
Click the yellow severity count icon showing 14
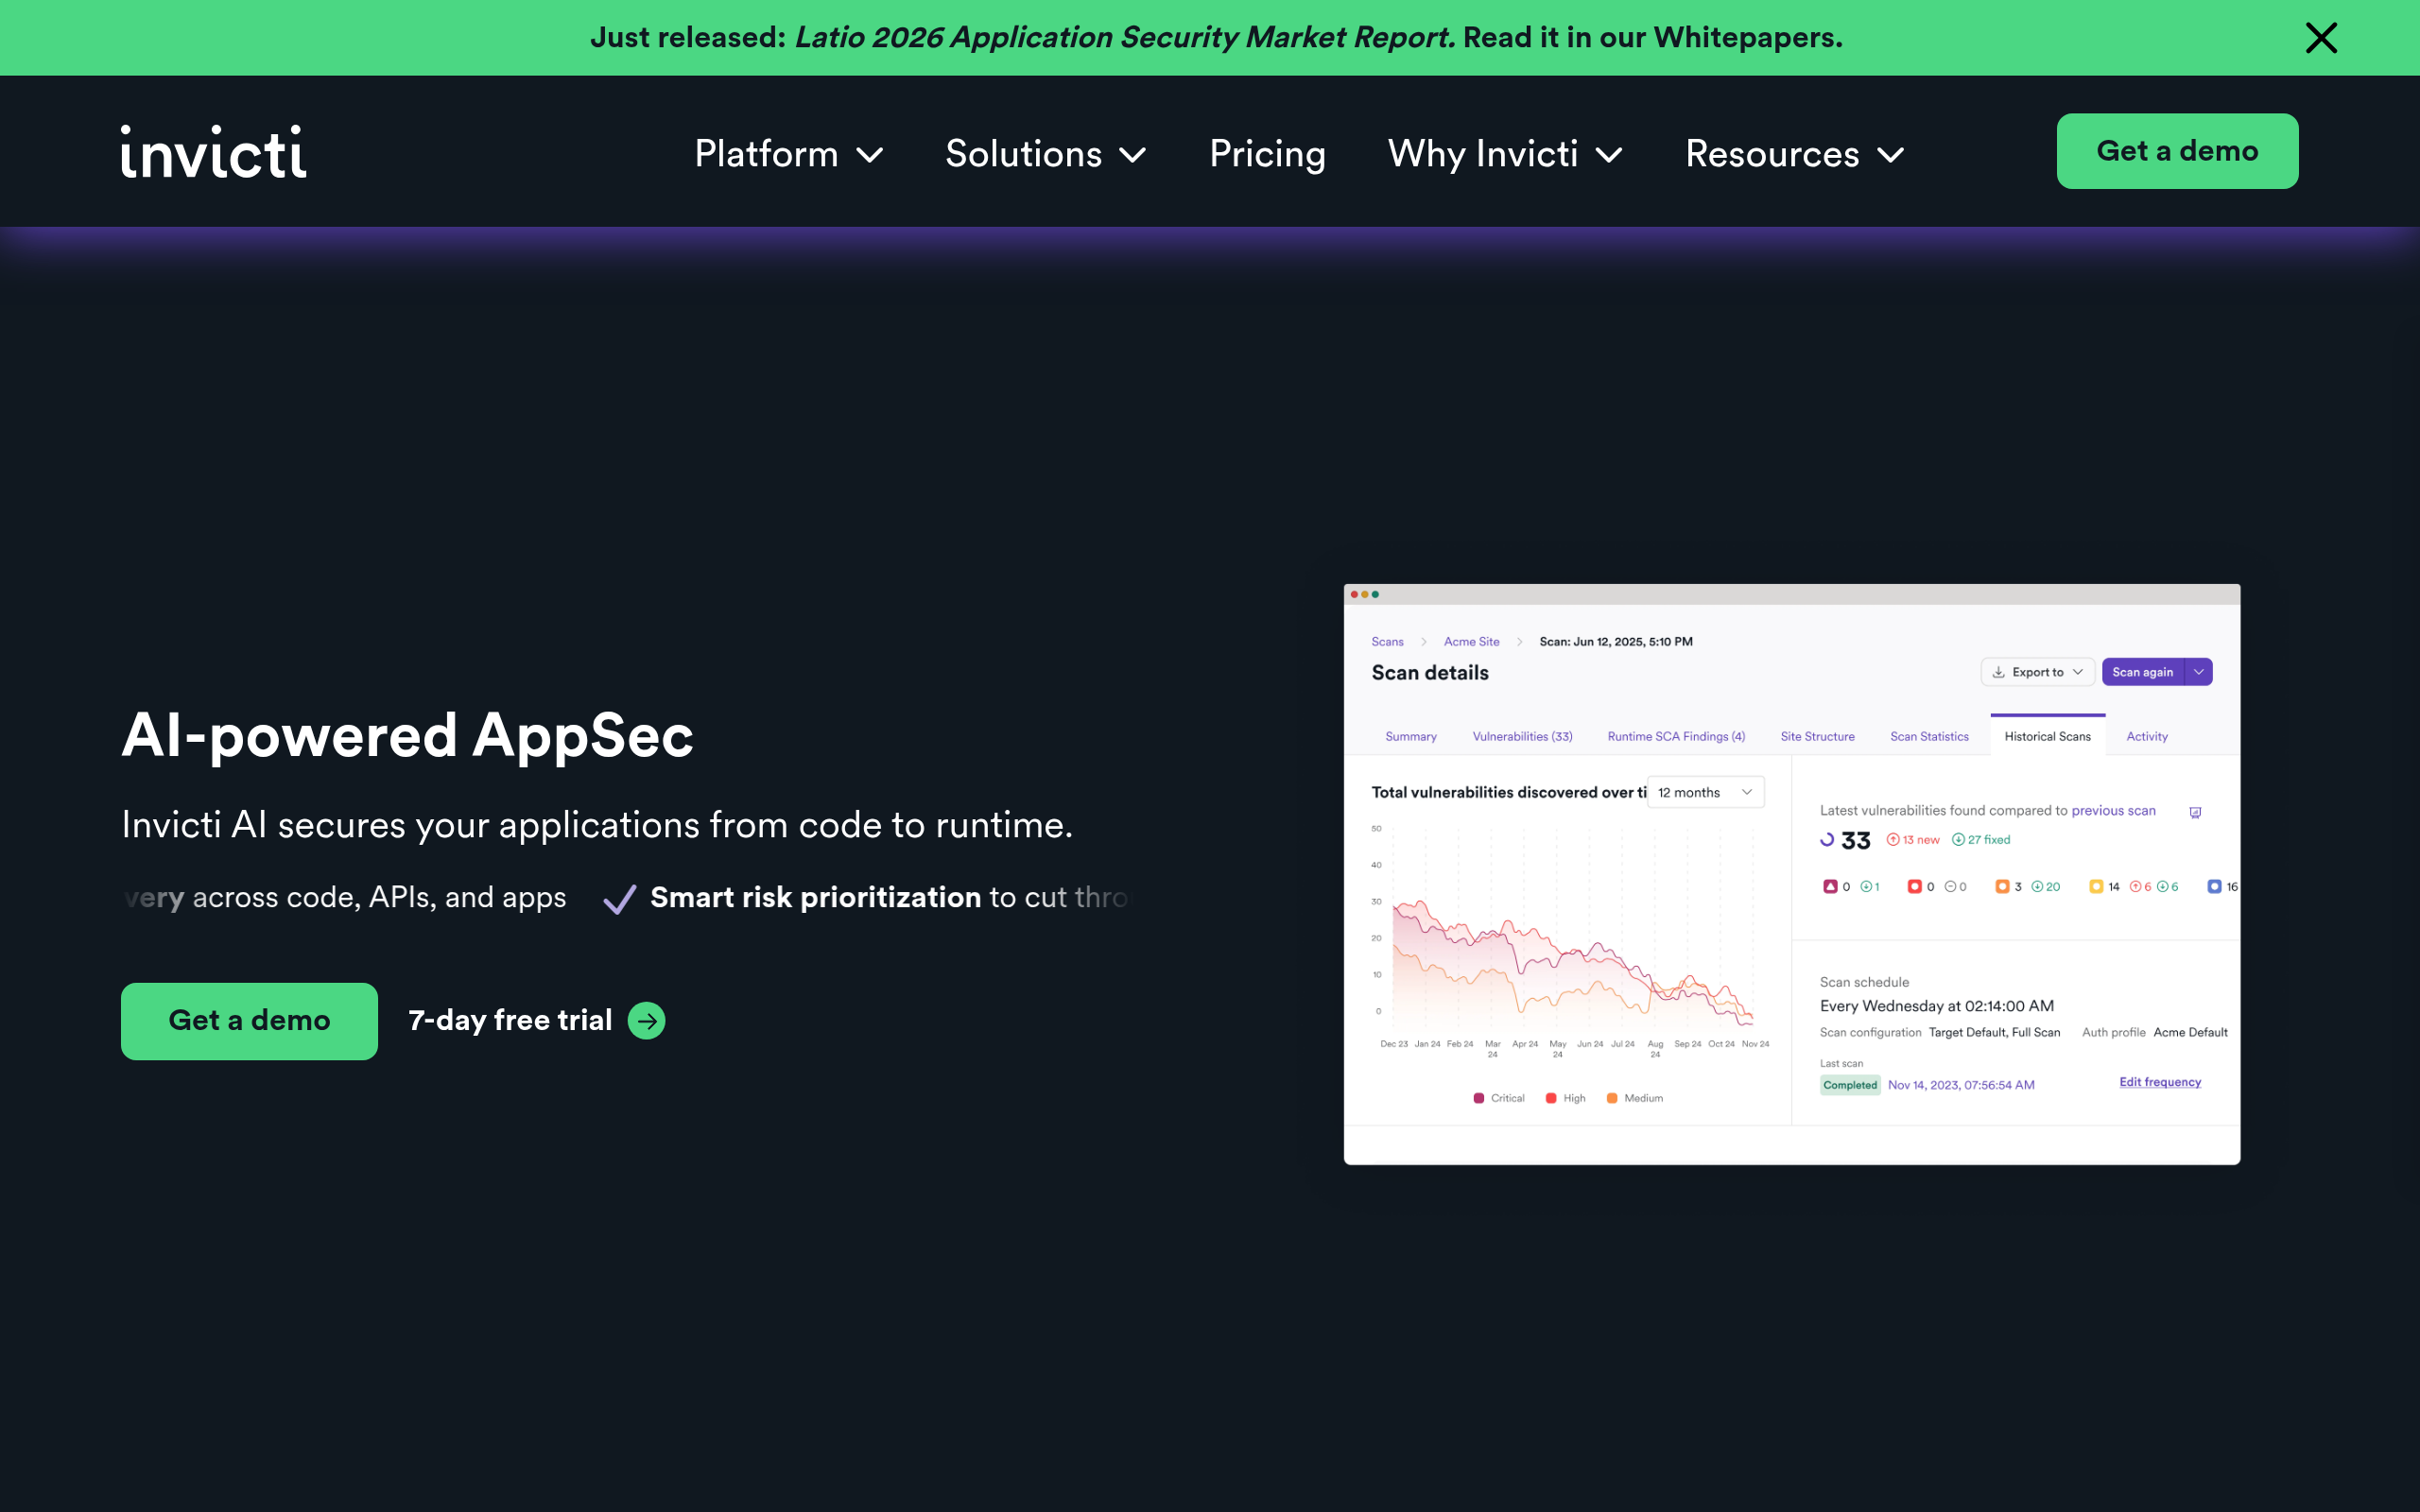click(2096, 886)
